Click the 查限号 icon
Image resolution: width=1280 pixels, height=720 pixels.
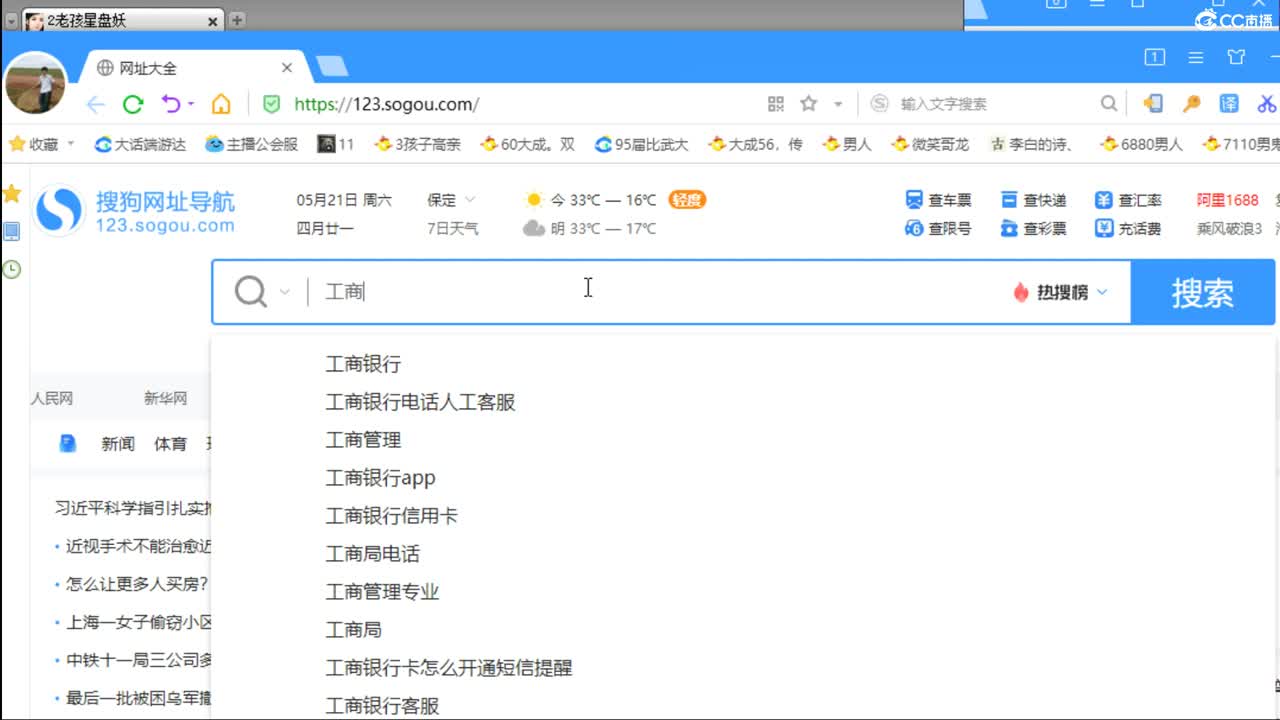click(914, 228)
